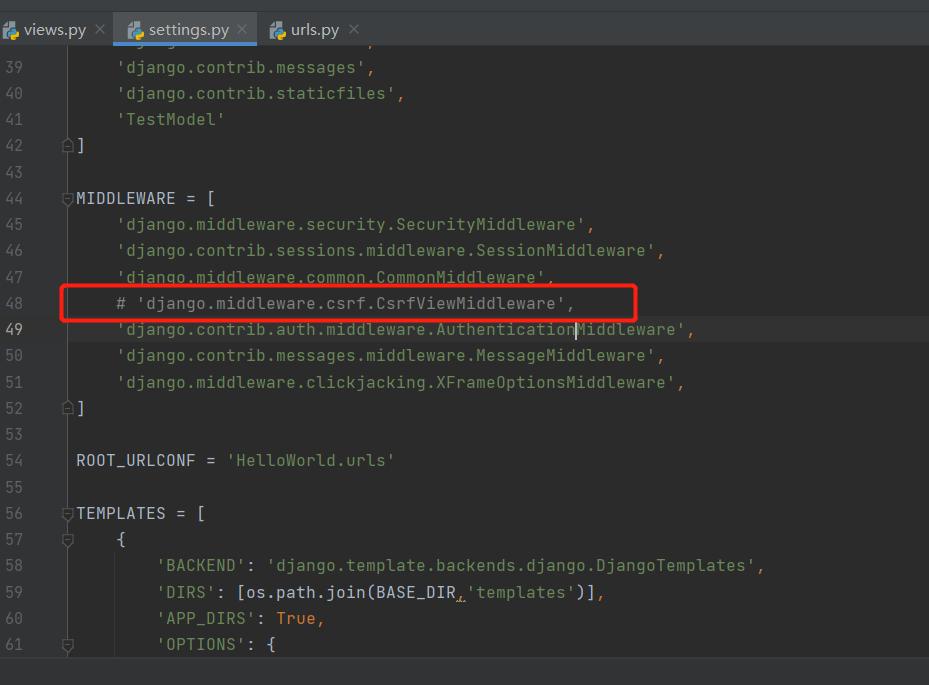This screenshot has height=685, width=929.
Task: Close the settings.py editor tab
Action: coord(244,29)
